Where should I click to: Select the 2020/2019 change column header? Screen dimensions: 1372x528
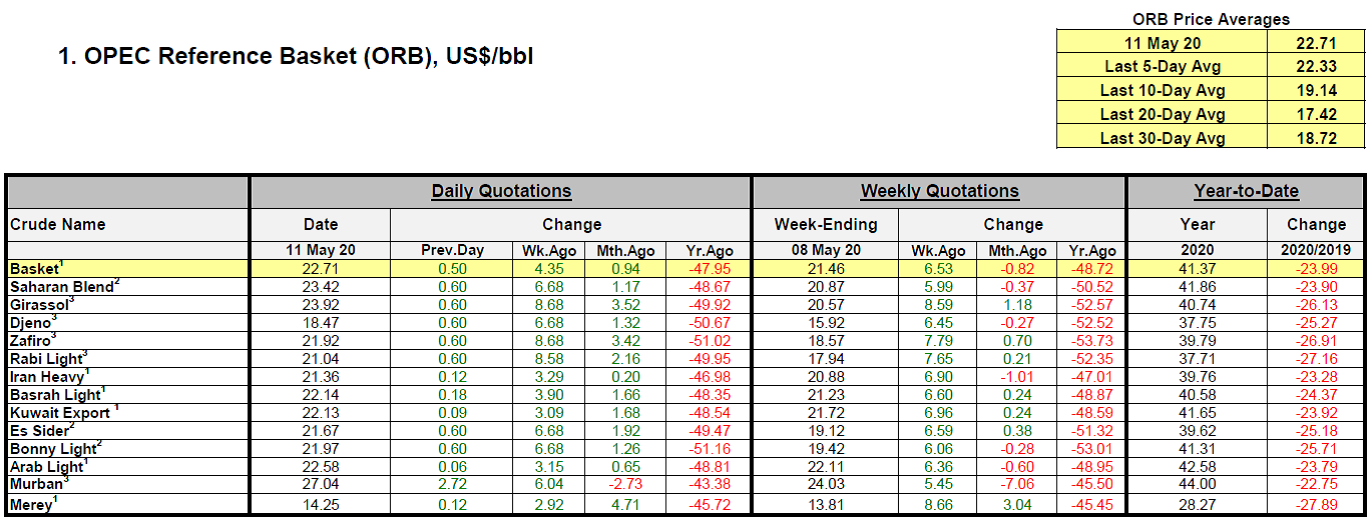[x=1316, y=251]
